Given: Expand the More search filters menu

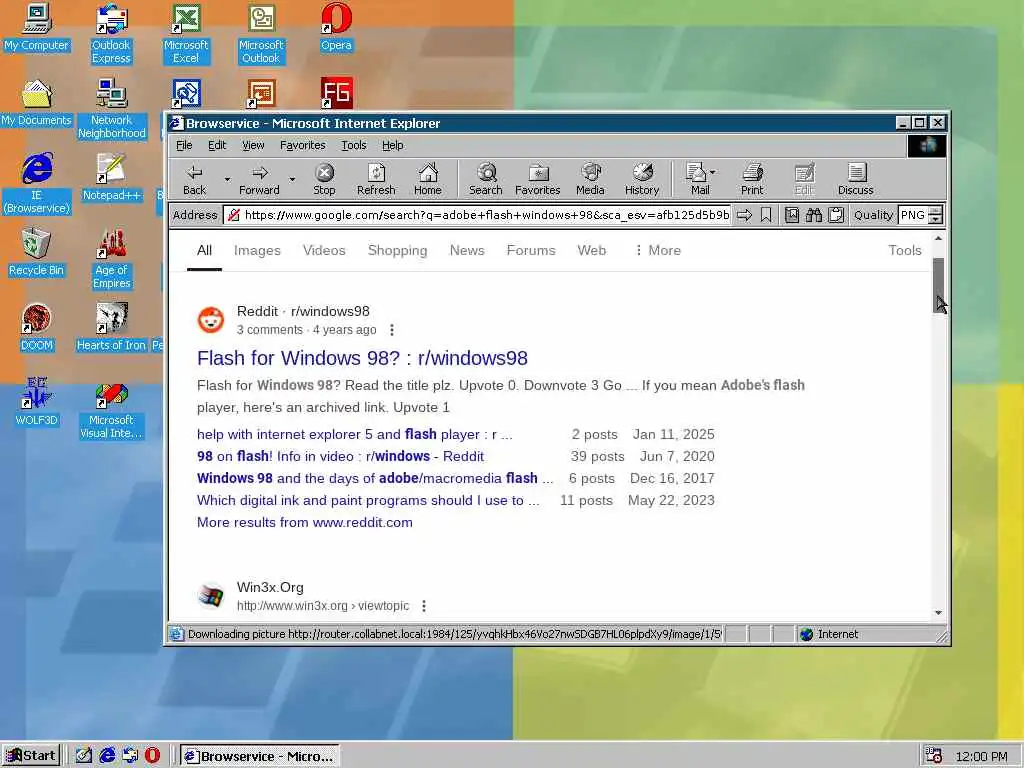Looking at the screenshot, I should [x=658, y=250].
